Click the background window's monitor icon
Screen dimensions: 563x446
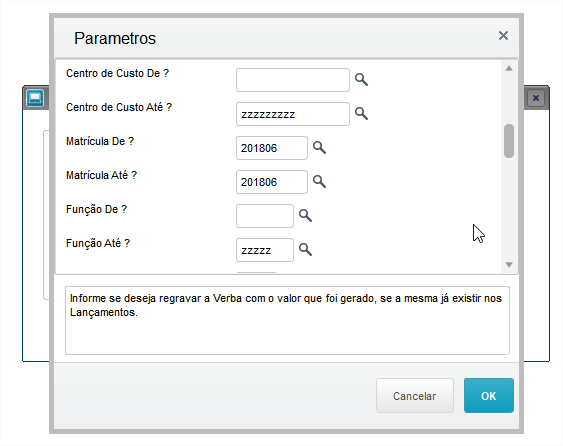point(35,98)
